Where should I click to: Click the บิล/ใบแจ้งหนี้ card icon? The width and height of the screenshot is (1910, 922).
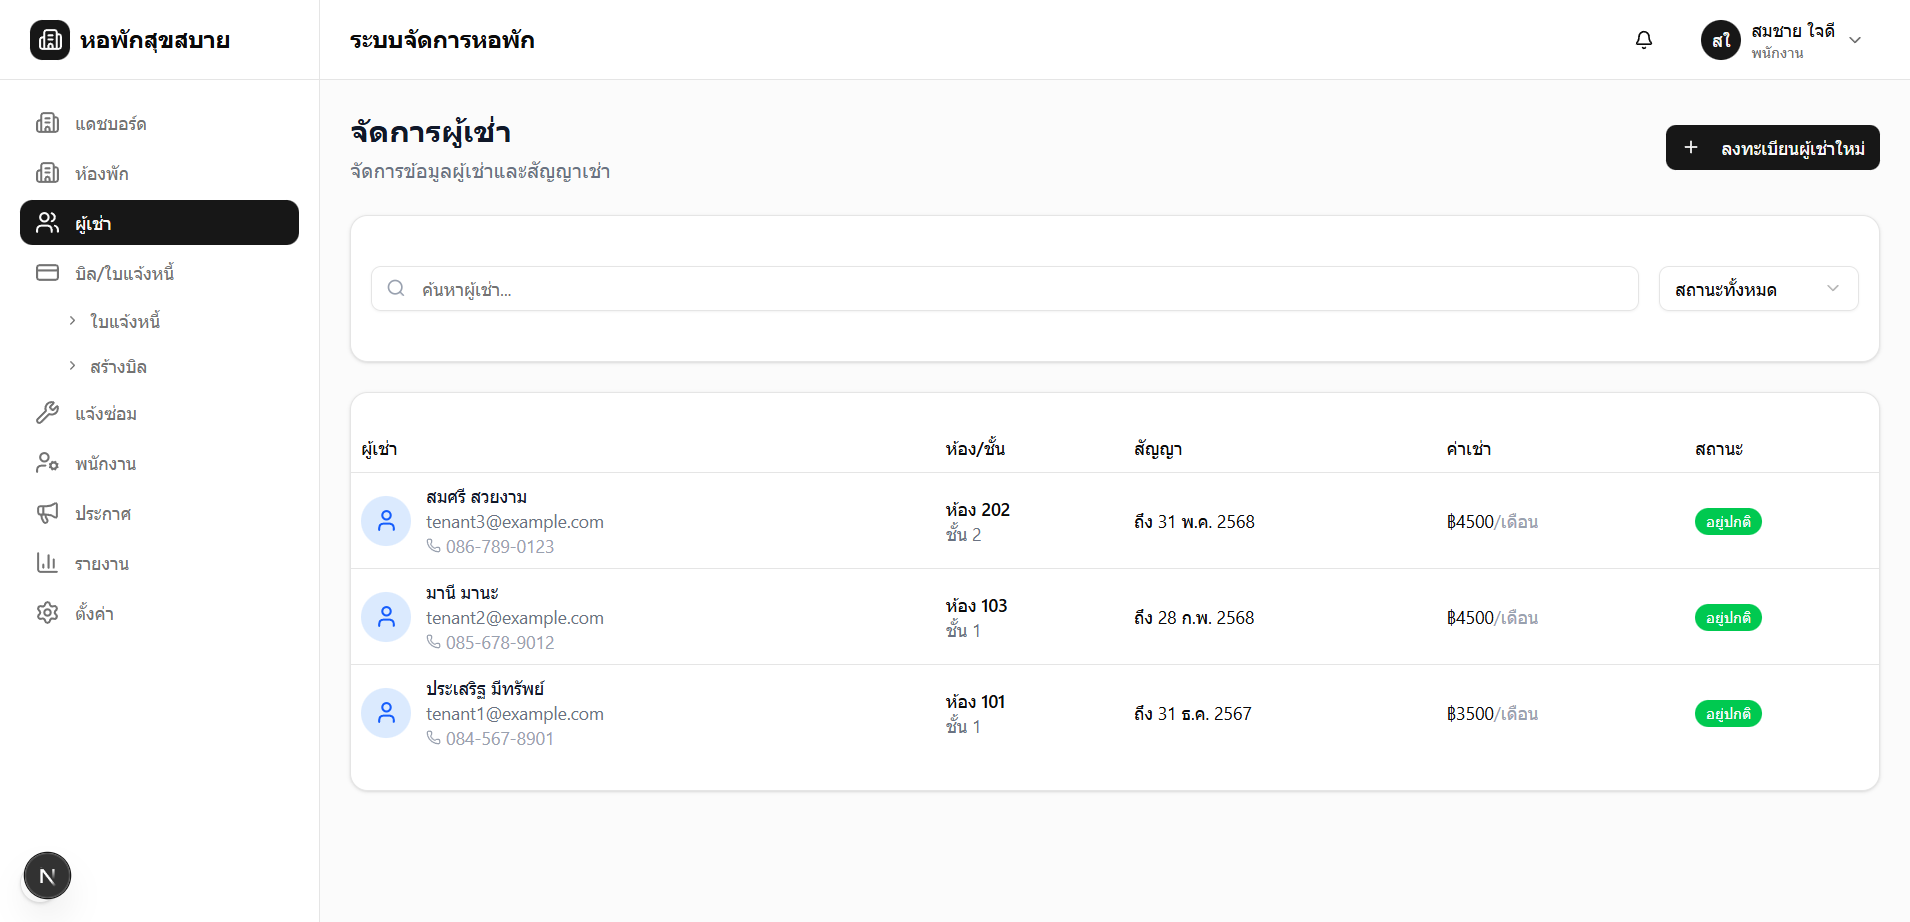coord(47,272)
